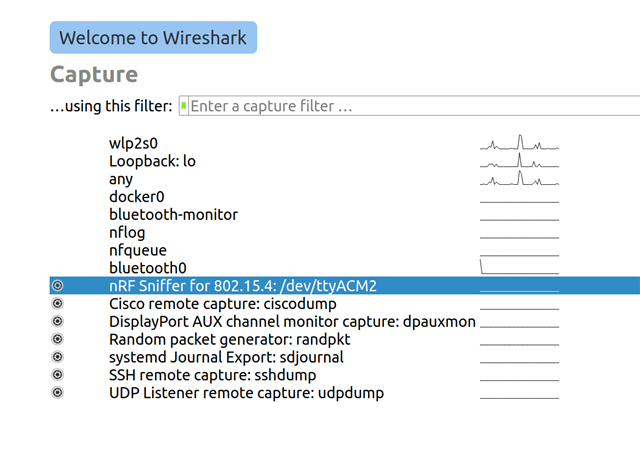Click the bluetooth0 traffic sparkline
This screenshot has width=640, height=453.
pos(520,266)
